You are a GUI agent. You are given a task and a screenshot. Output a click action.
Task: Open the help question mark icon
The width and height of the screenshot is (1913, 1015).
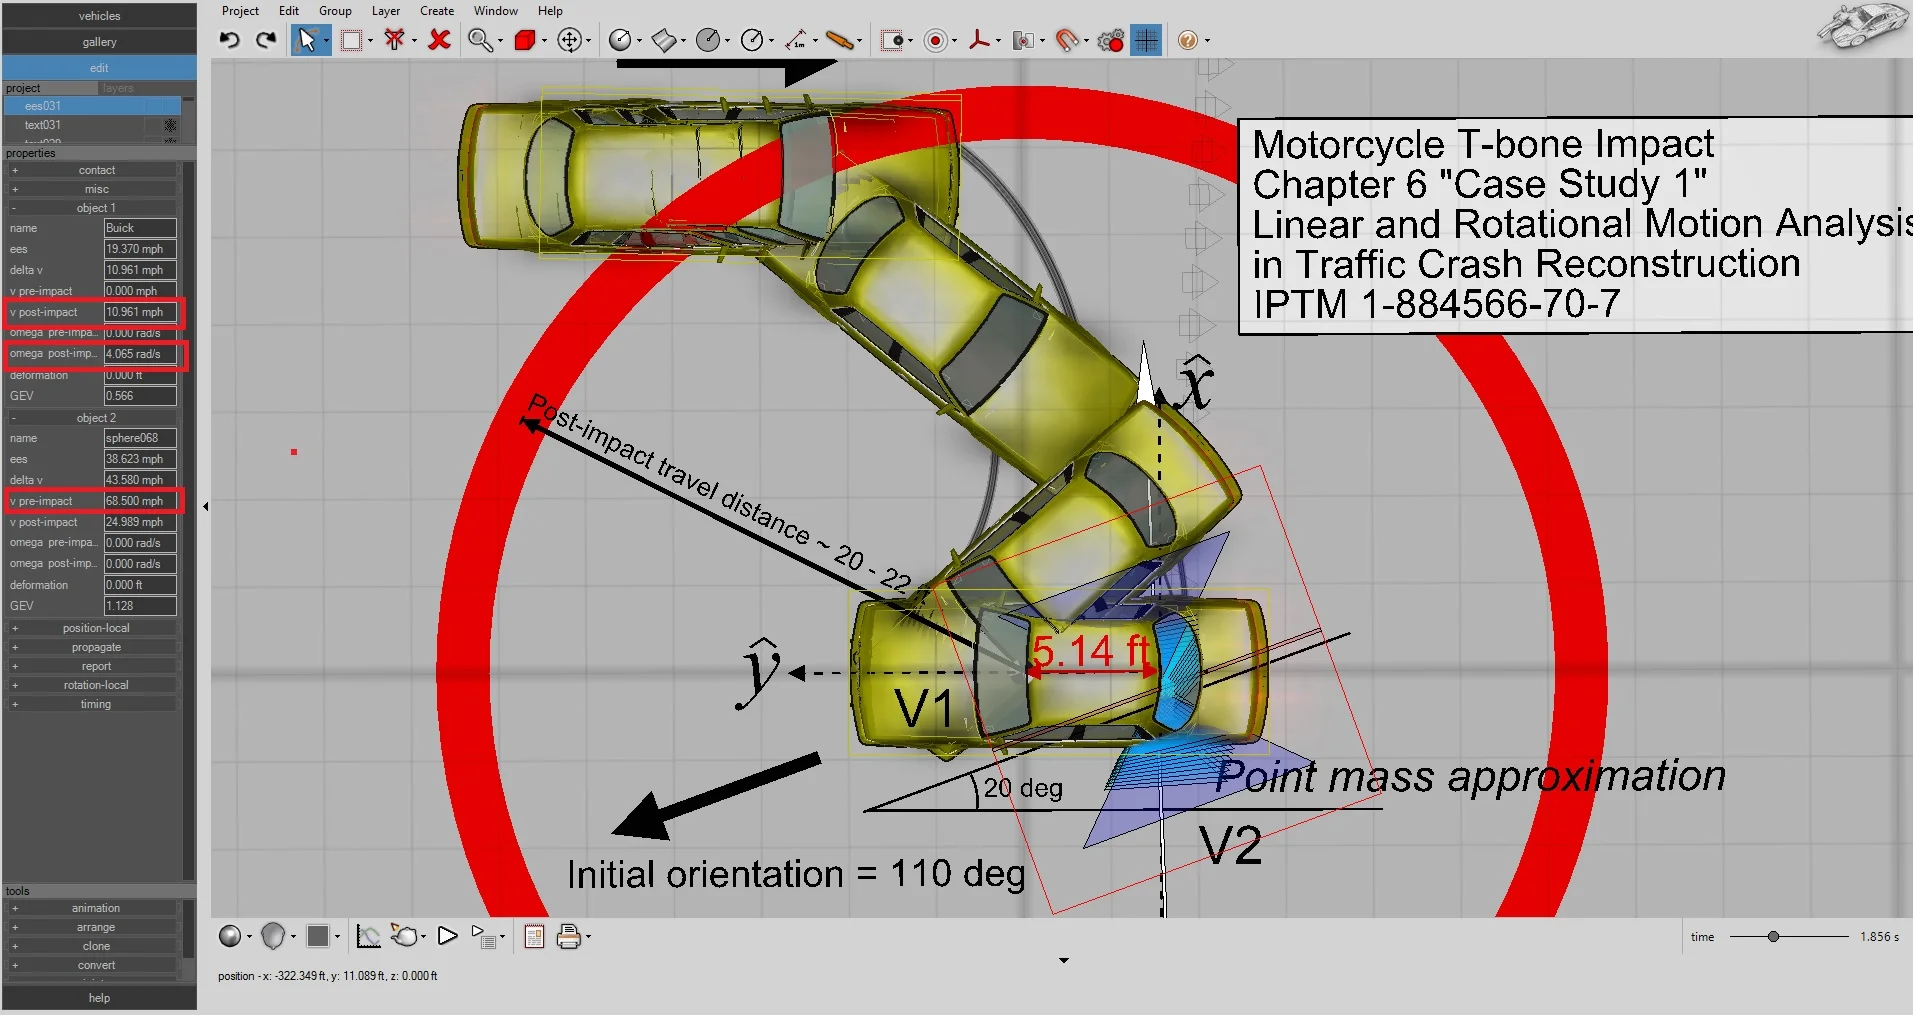click(x=1187, y=40)
